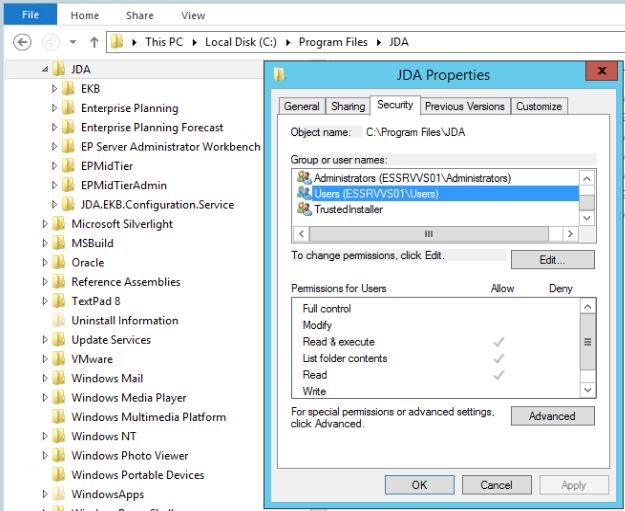Image resolution: width=625 pixels, height=511 pixels.
Task: Select the EPMidTierAdmin folder icon
Action: click(68, 185)
